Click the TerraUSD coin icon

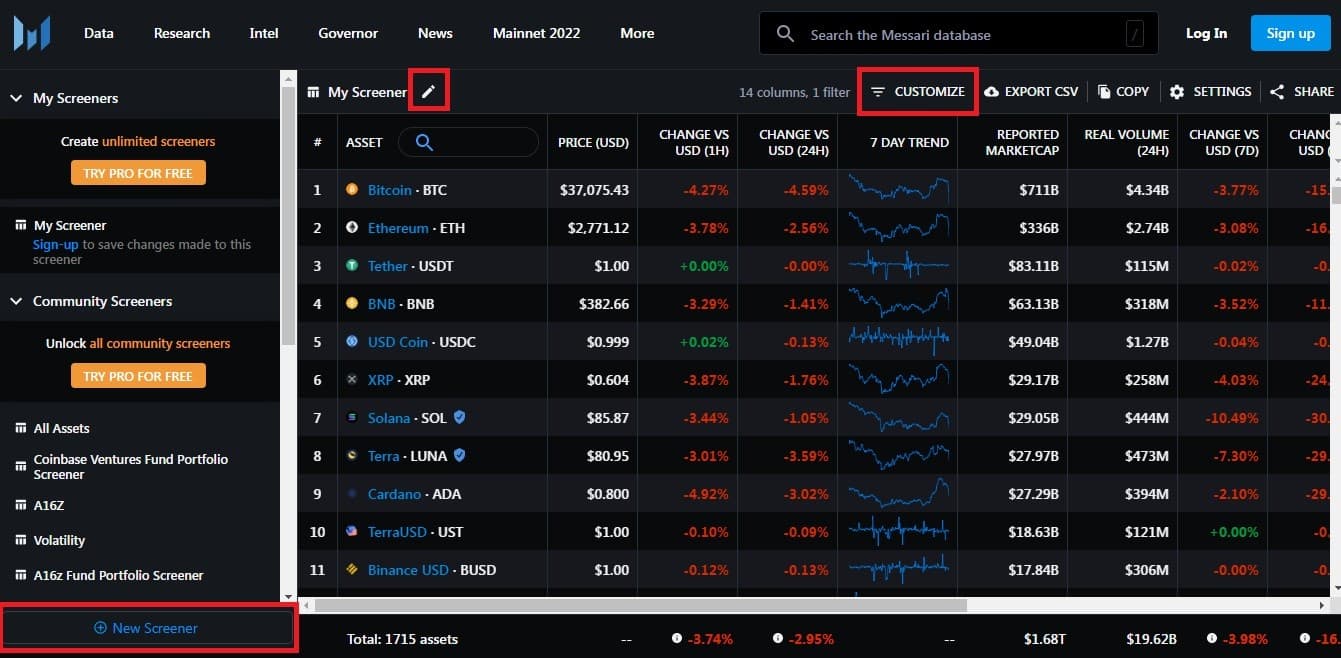[352, 531]
